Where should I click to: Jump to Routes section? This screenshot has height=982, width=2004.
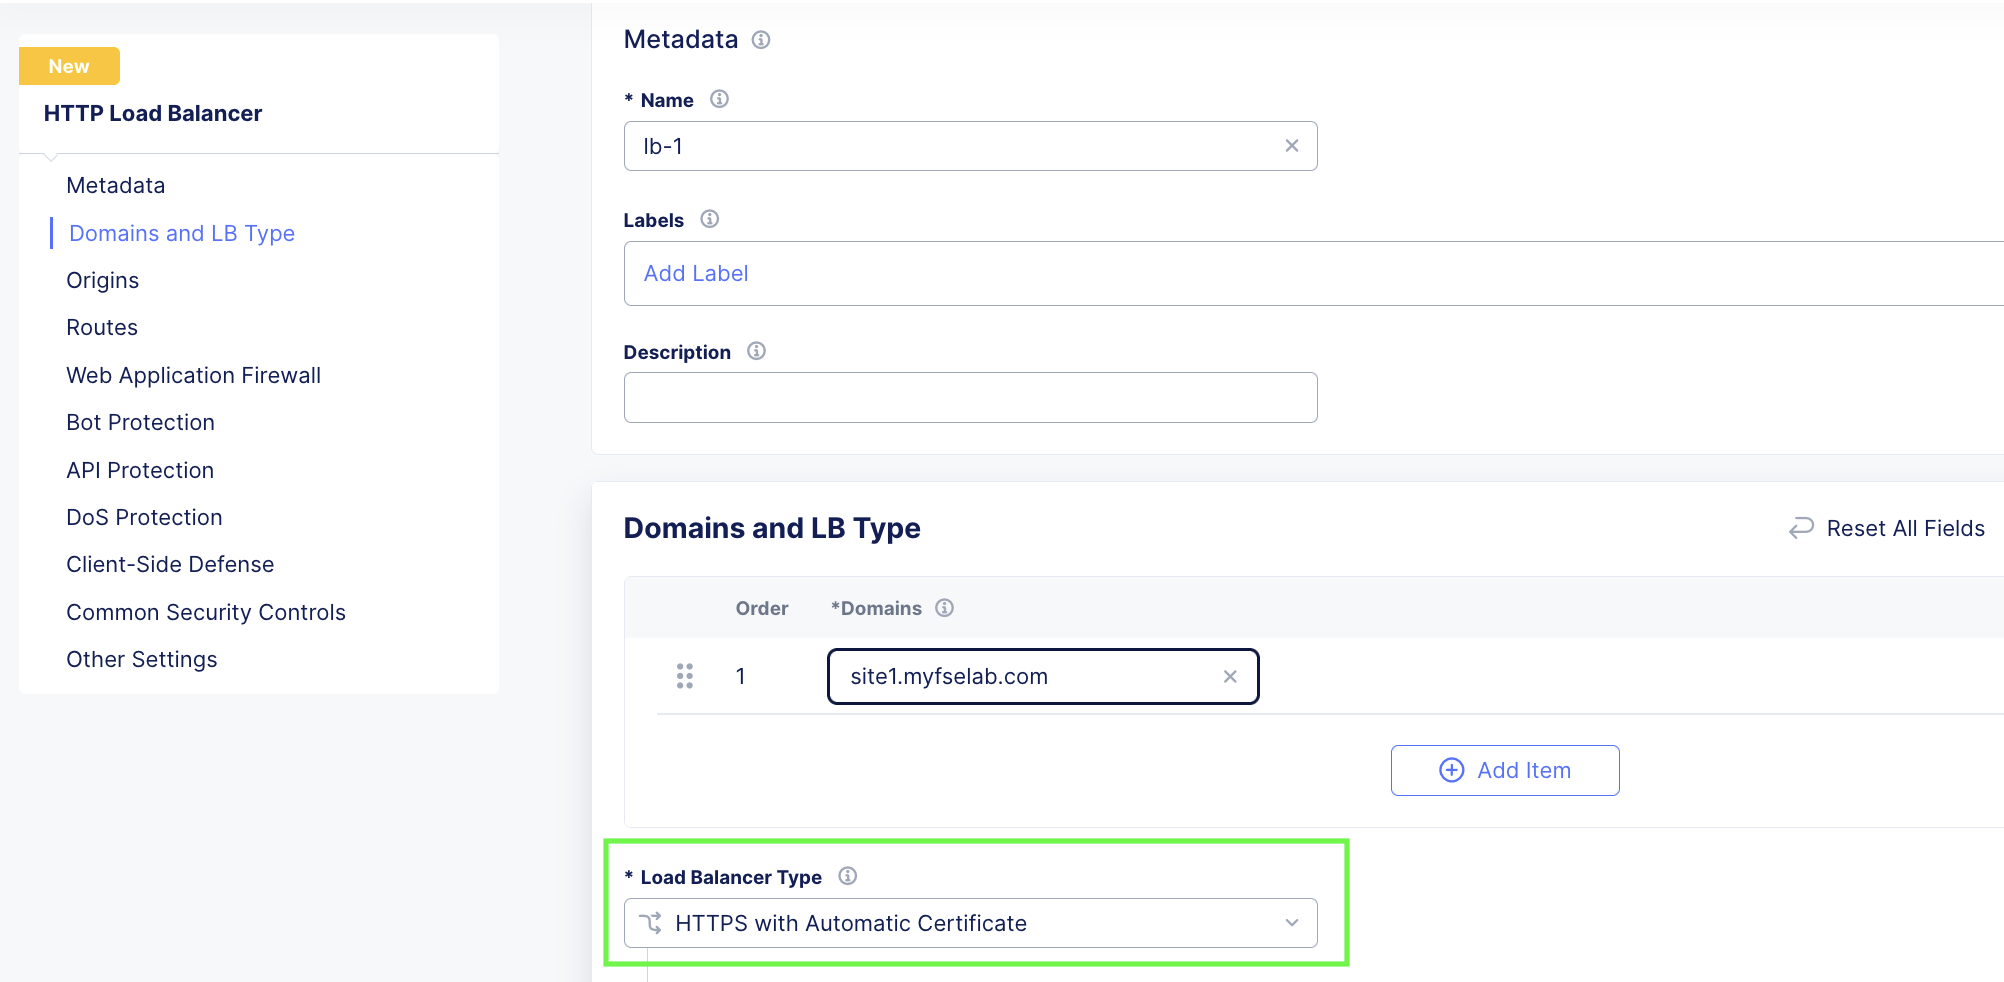[x=102, y=327]
